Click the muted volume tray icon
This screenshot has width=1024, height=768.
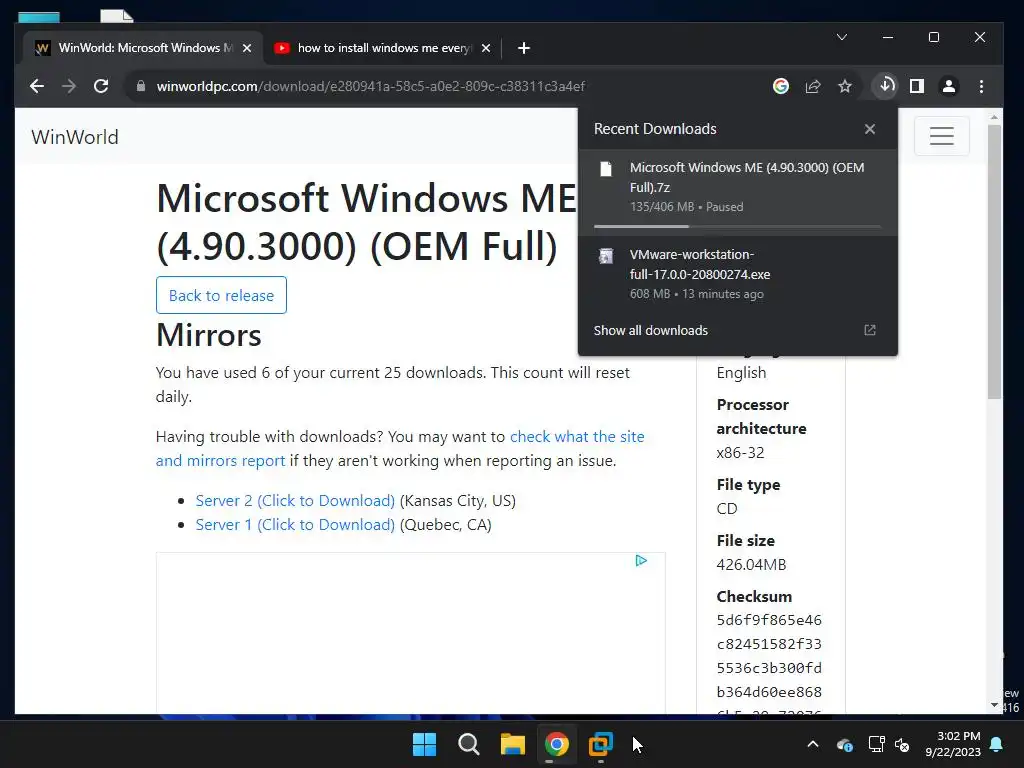[x=902, y=744]
